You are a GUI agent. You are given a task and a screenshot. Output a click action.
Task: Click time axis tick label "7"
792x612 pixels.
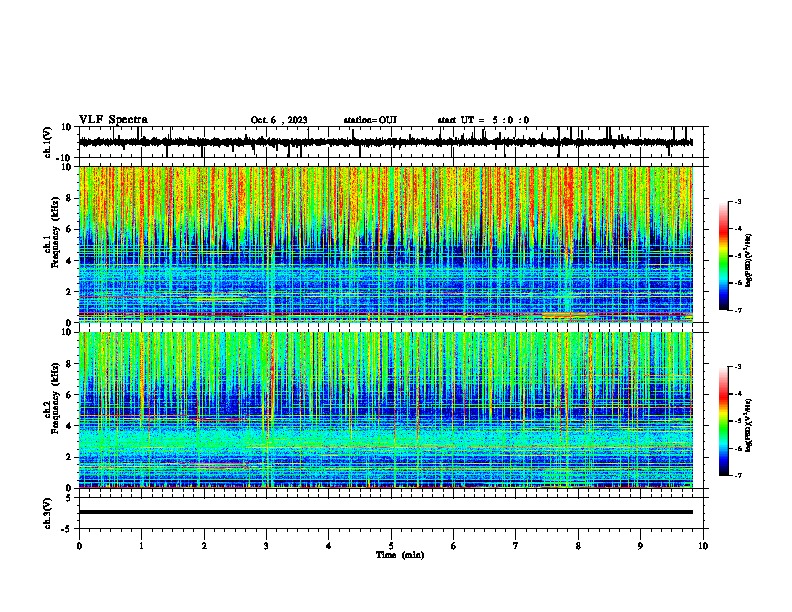[x=516, y=546]
